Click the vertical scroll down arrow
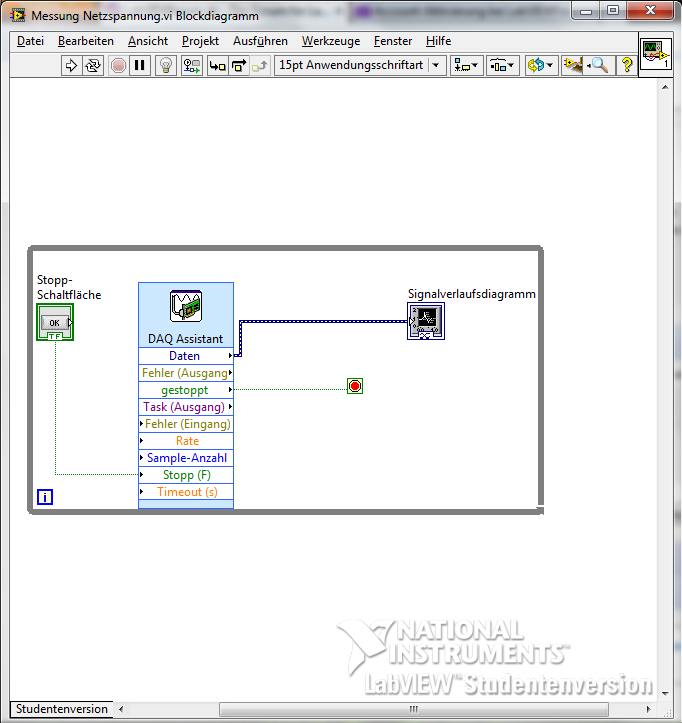 (x=665, y=693)
